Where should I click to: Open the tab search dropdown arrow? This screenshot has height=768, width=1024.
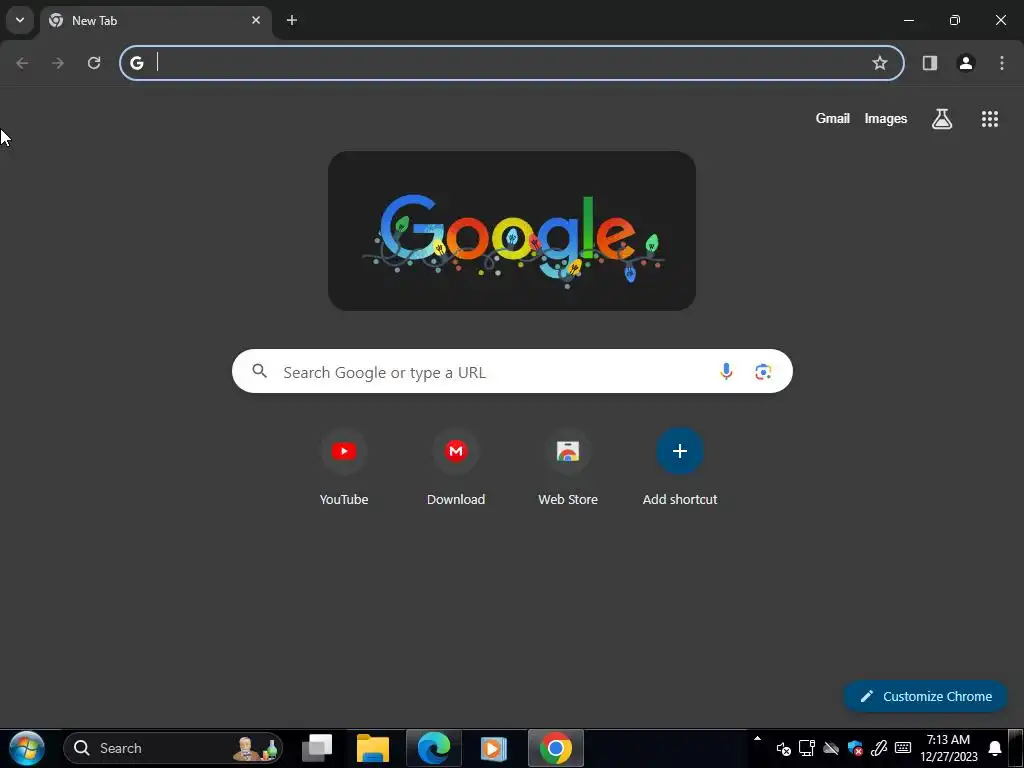coord(20,20)
